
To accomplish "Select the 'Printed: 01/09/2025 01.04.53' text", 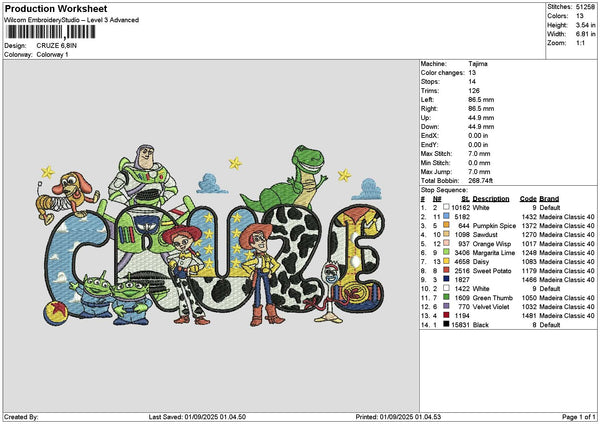I will tap(398, 417).
